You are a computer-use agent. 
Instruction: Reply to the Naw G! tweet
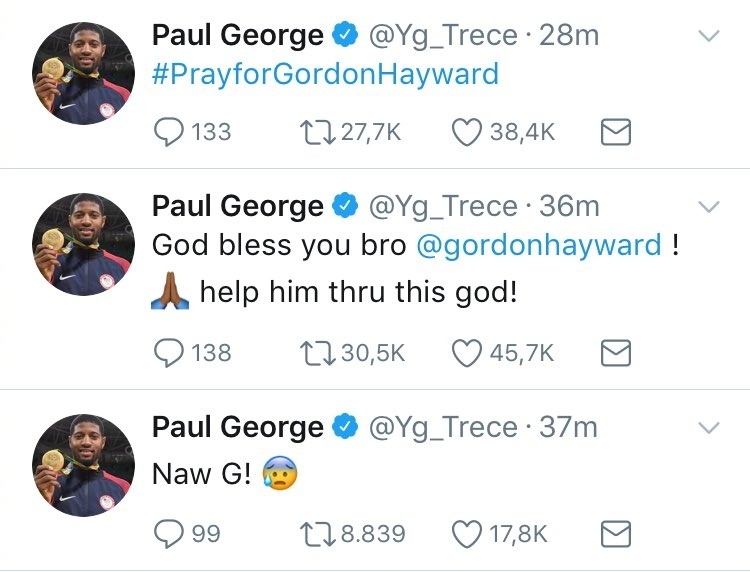pyautogui.click(x=168, y=533)
